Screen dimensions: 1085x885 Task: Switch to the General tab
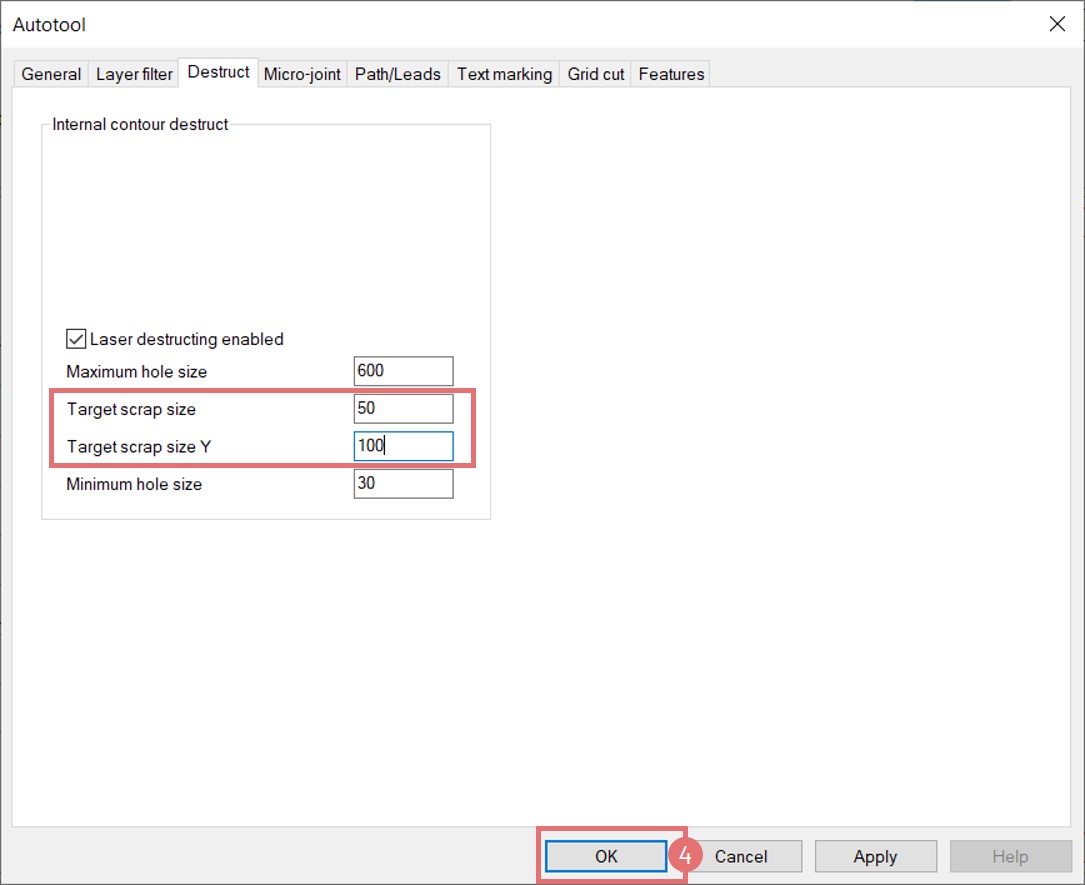tap(51, 75)
